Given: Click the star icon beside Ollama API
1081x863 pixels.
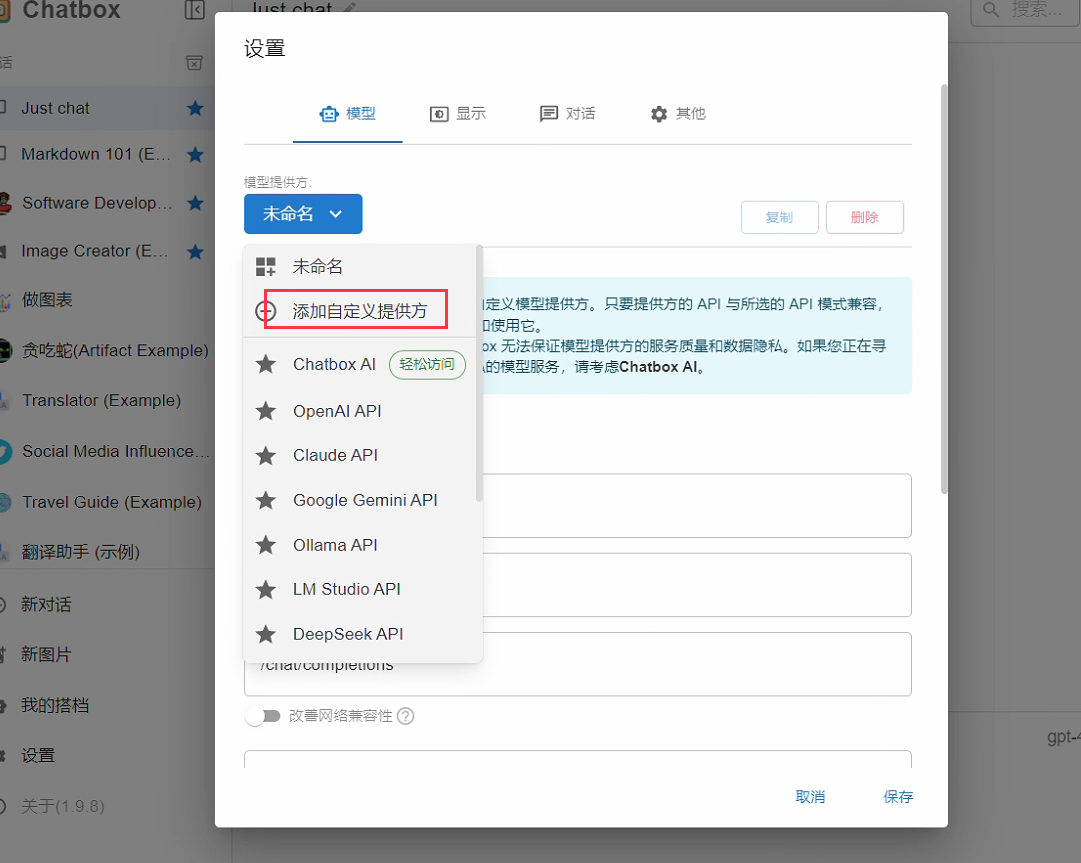Looking at the screenshot, I should (265, 545).
